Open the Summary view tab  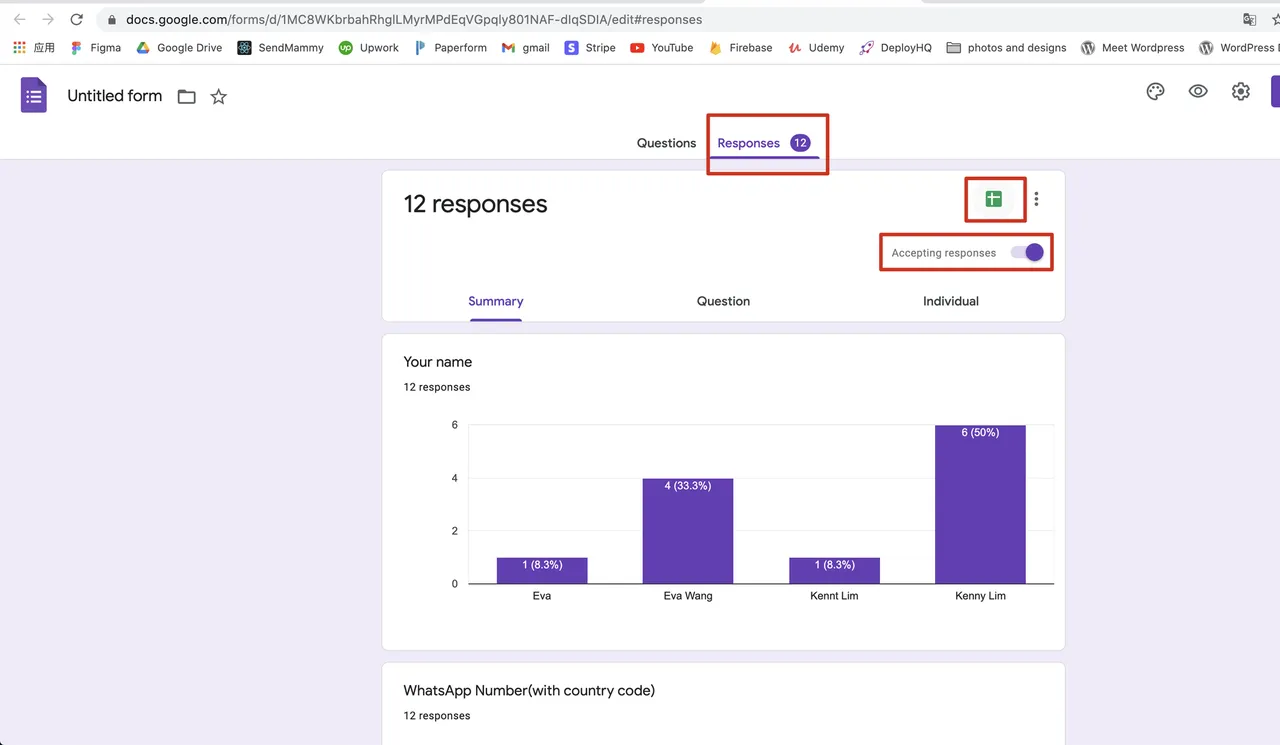point(496,301)
